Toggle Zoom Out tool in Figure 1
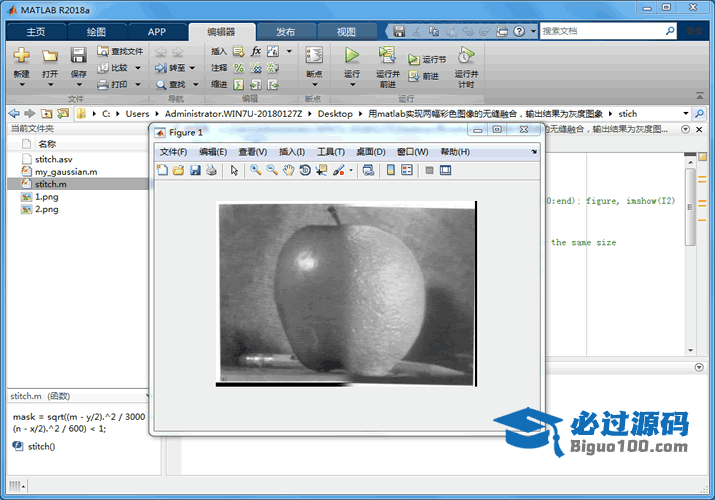This screenshot has height=500, width=715. (272, 170)
